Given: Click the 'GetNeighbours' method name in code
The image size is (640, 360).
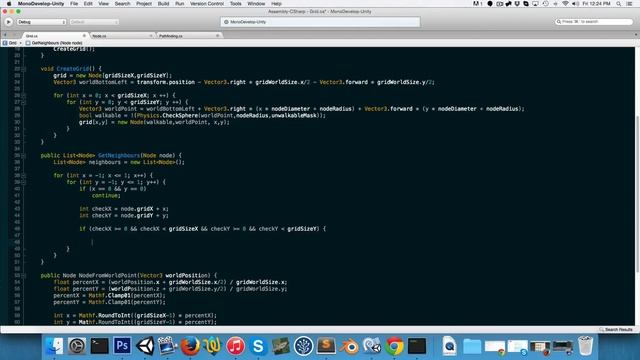Looking at the screenshot, I should (x=119, y=156).
